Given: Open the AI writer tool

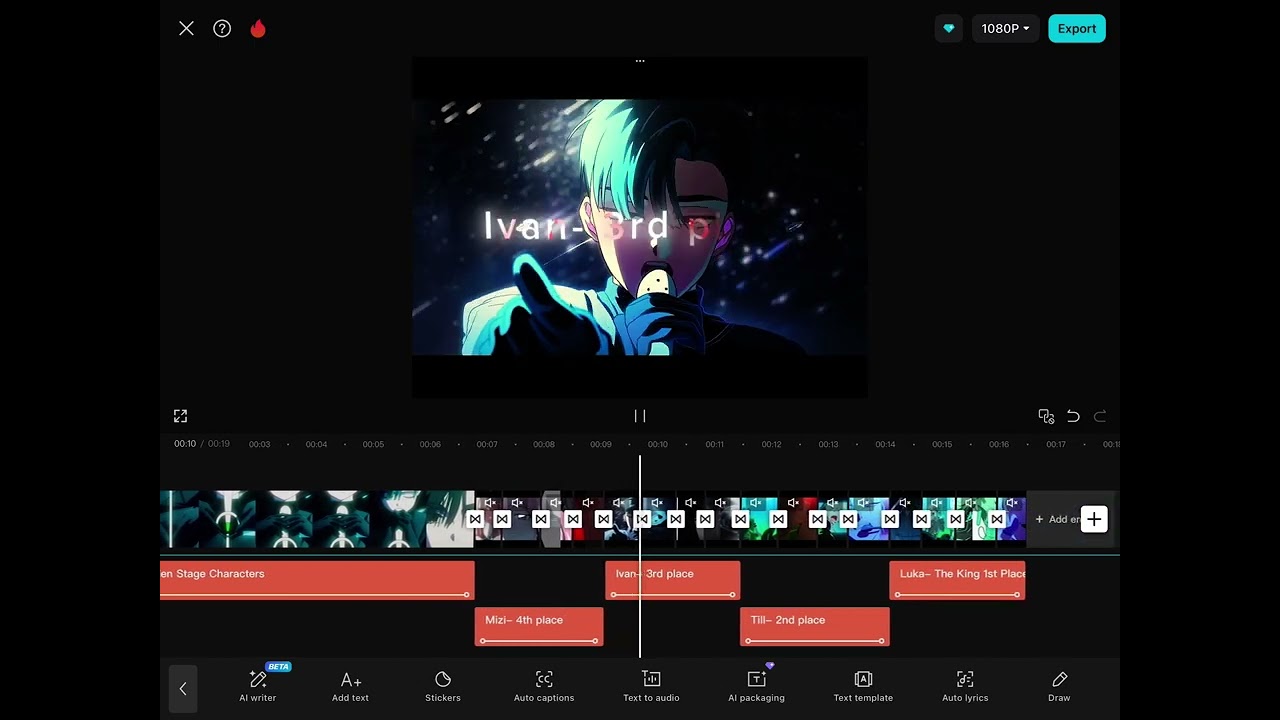Looking at the screenshot, I should 258,686.
